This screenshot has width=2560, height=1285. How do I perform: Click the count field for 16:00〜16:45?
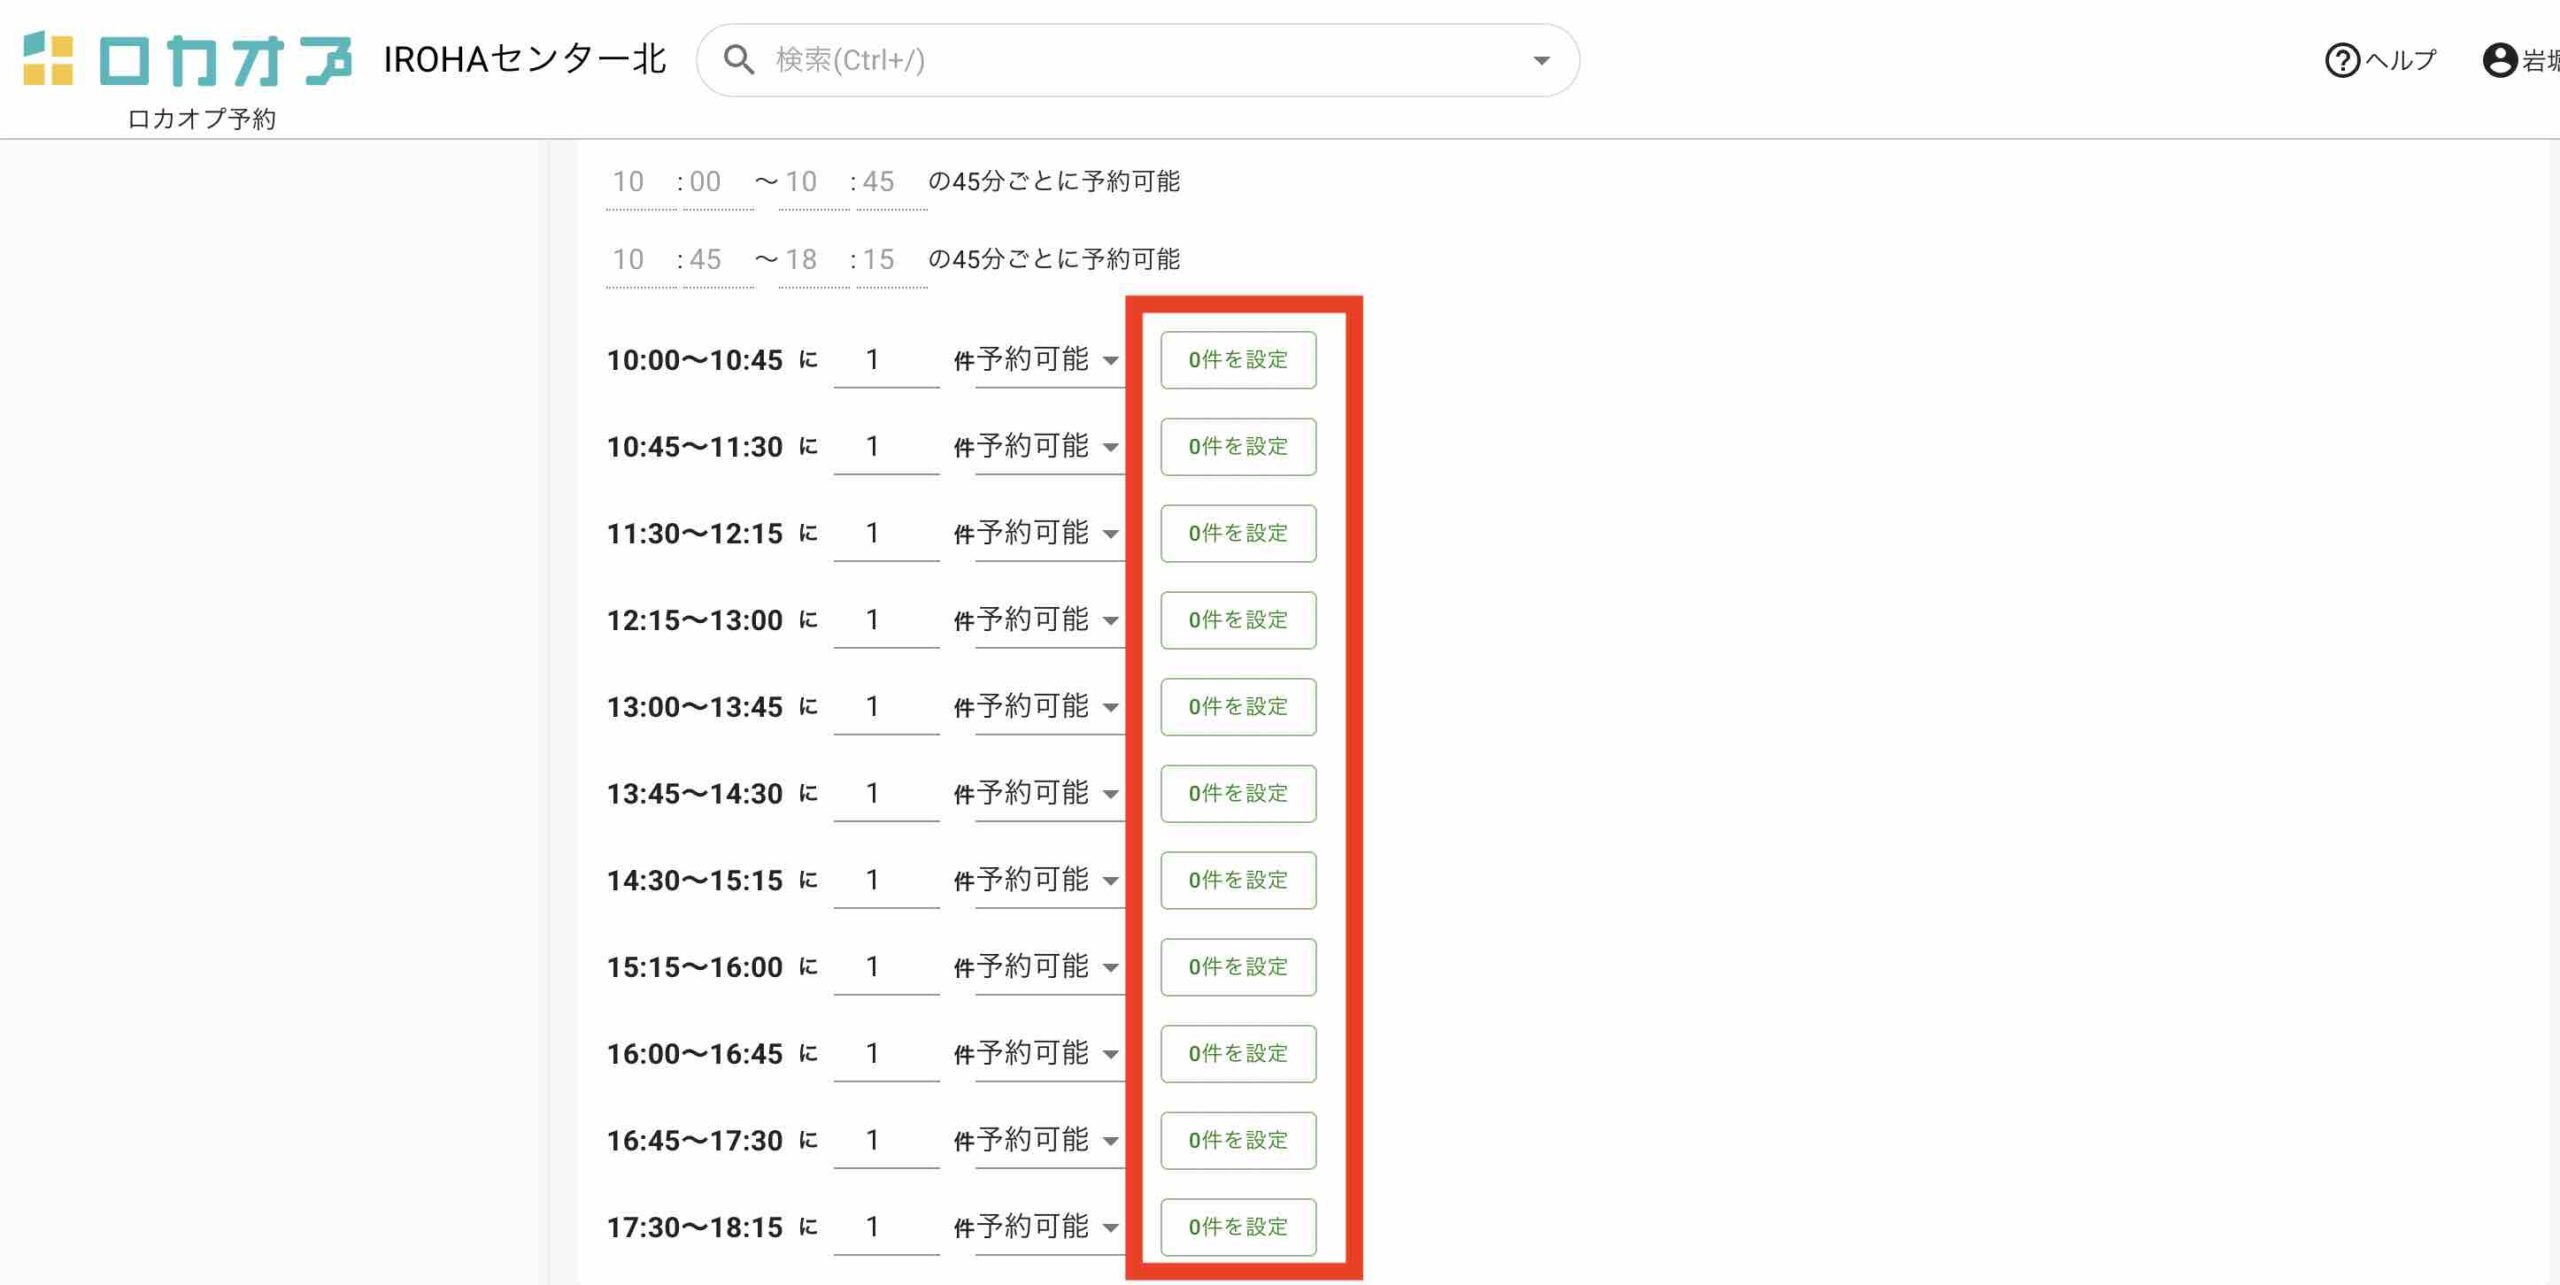coord(885,1053)
